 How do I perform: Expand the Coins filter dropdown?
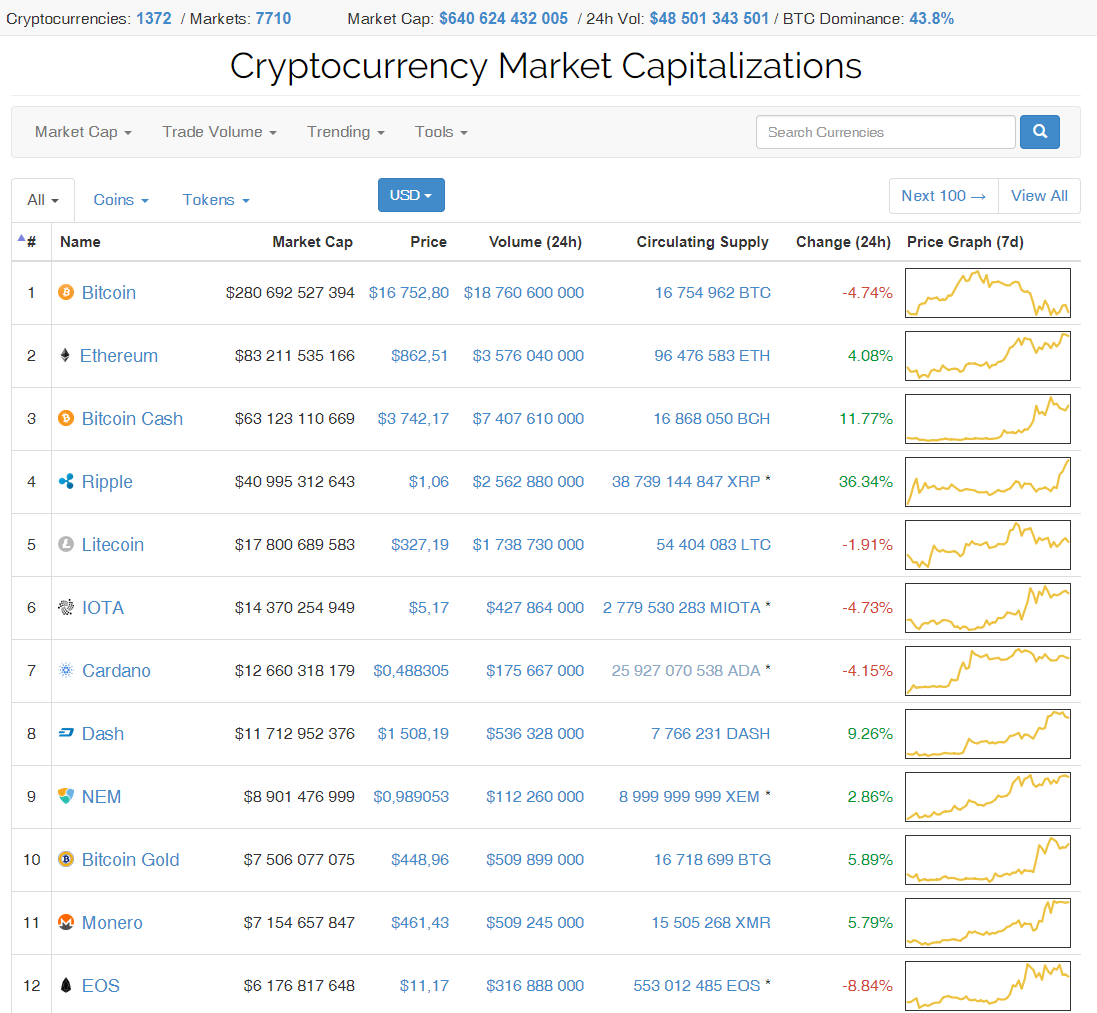coord(121,200)
